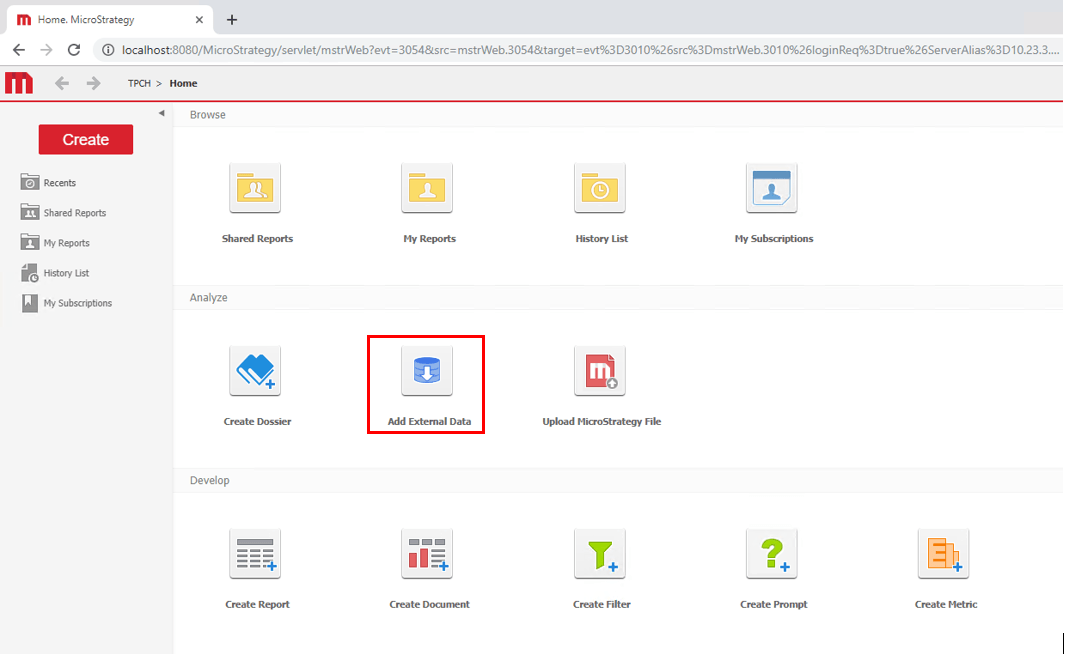
Task: Open History List tile in Browse
Action: coord(600,189)
